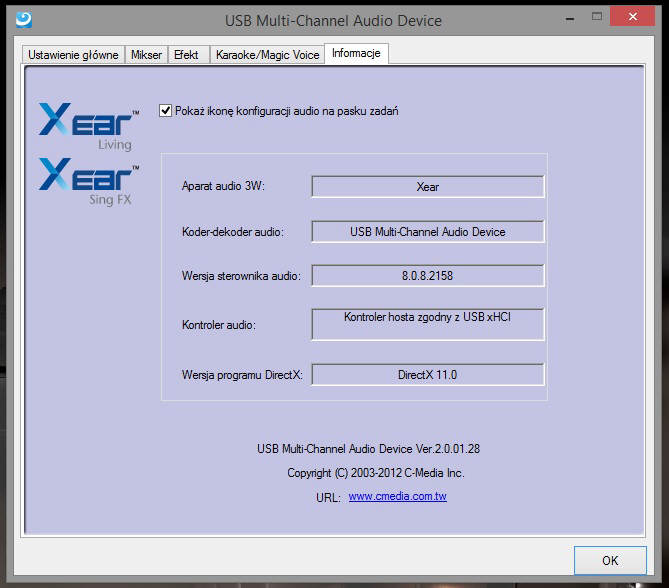Click the DirectX 11.0 field
Image resolution: width=669 pixels, height=588 pixels.
428,374
